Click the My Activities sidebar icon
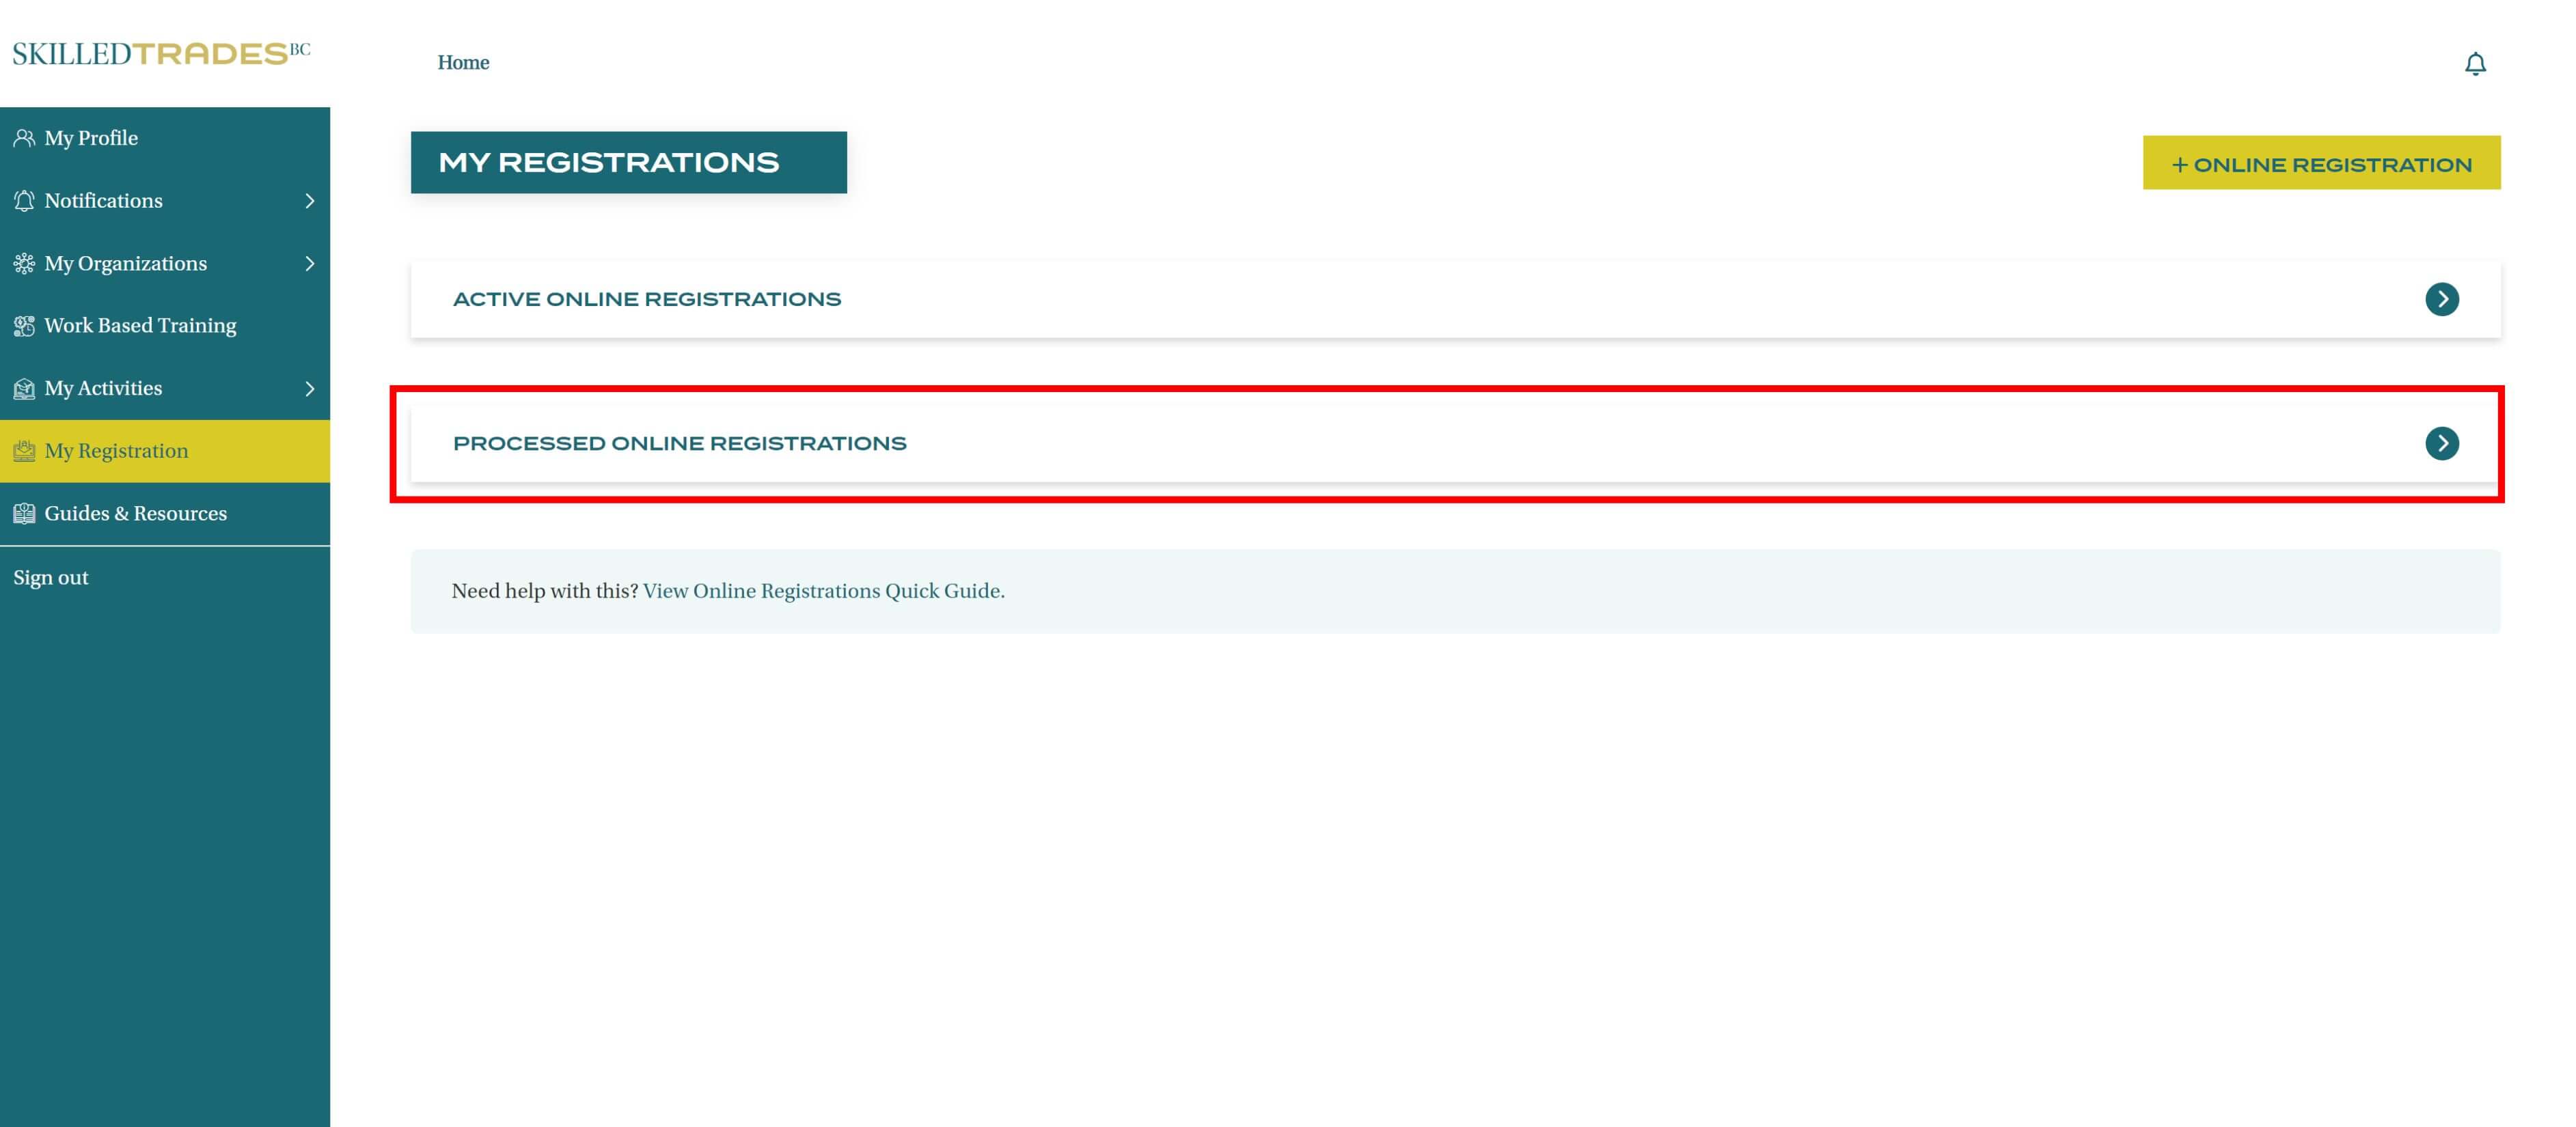The width and height of the screenshot is (2576, 1127). [x=24, y=389]
